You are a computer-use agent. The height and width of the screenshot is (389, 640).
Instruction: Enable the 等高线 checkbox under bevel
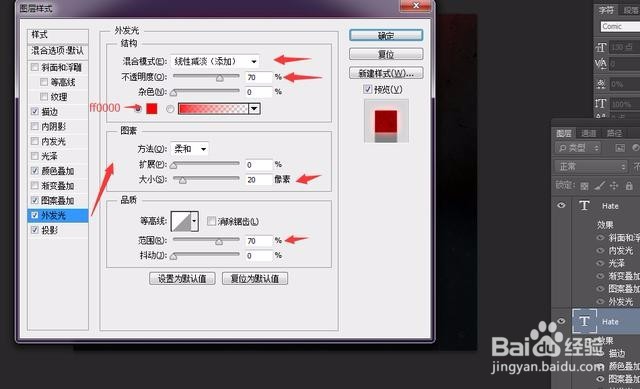click(44, 82)
